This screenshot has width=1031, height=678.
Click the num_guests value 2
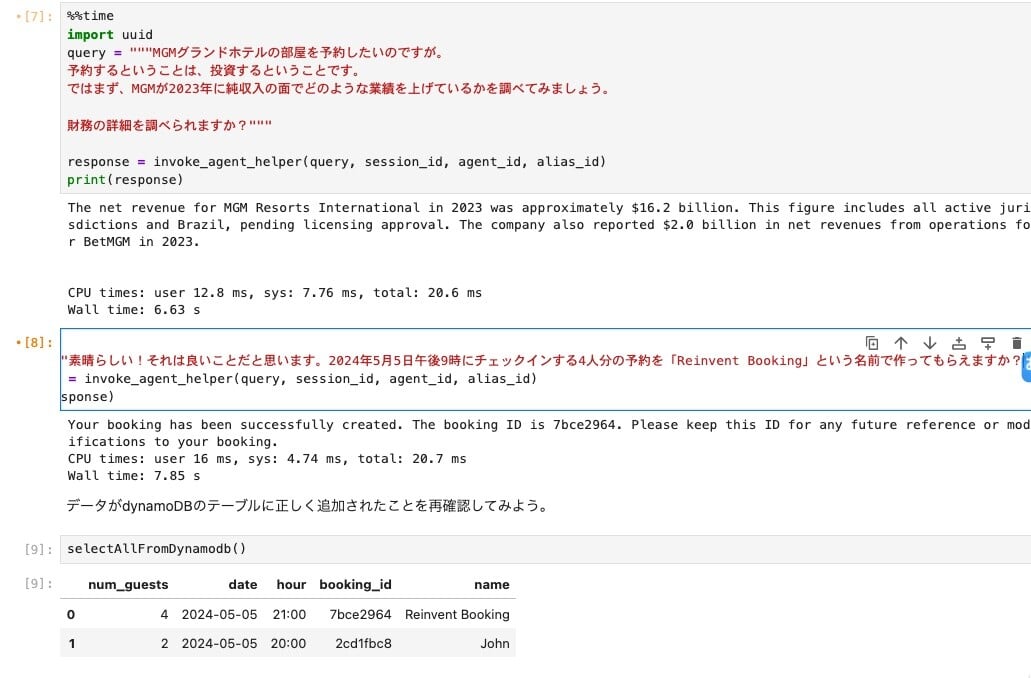click(164, 643)
